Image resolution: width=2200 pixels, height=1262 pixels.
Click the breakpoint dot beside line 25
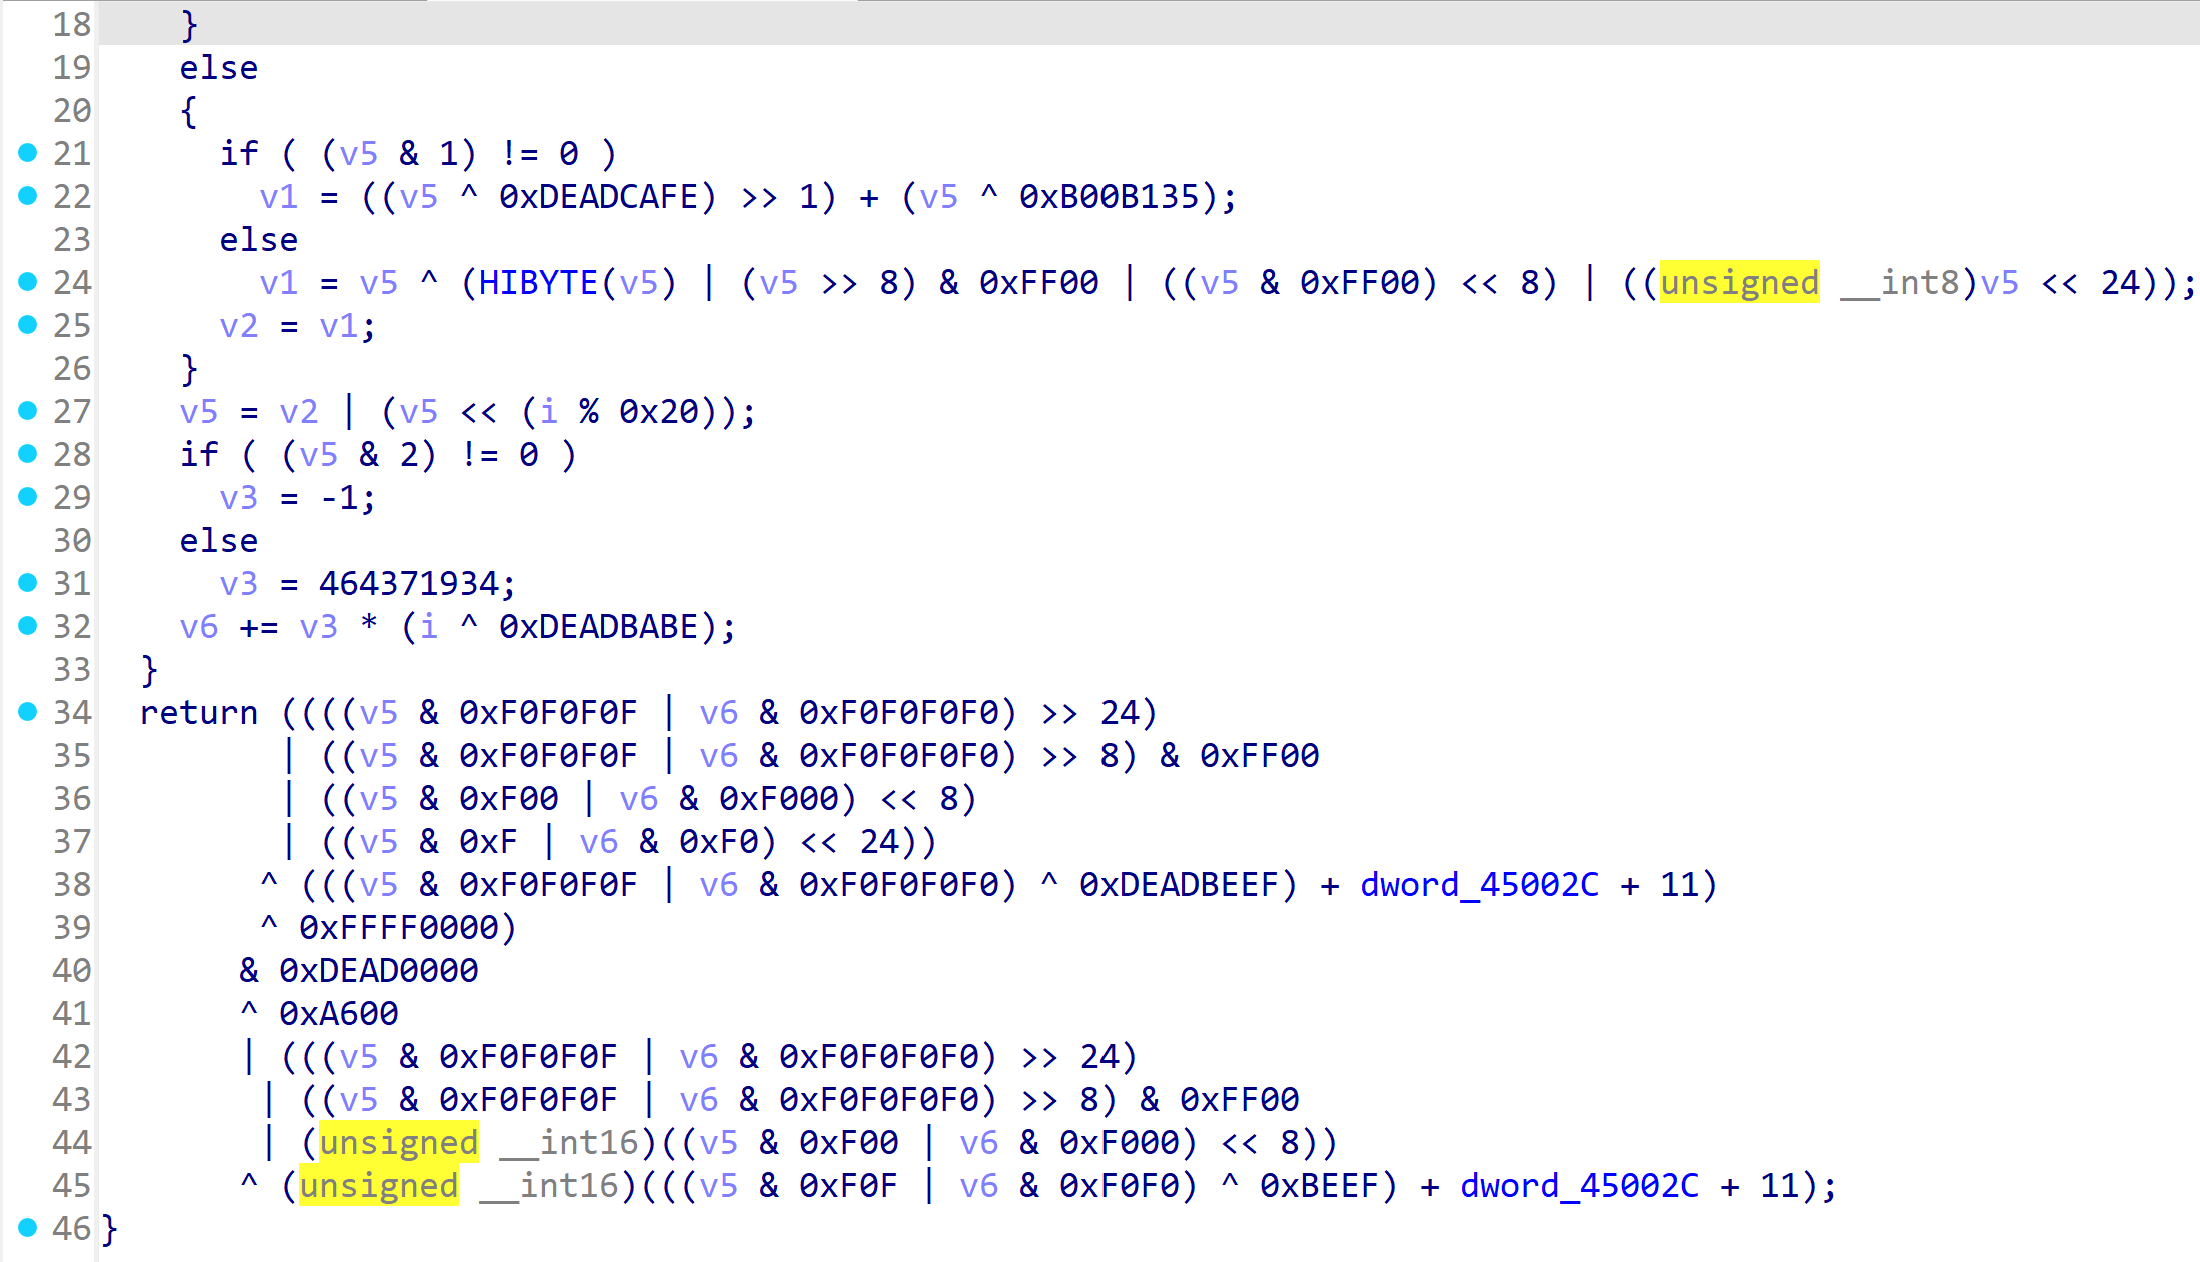(x=28, y=324)
